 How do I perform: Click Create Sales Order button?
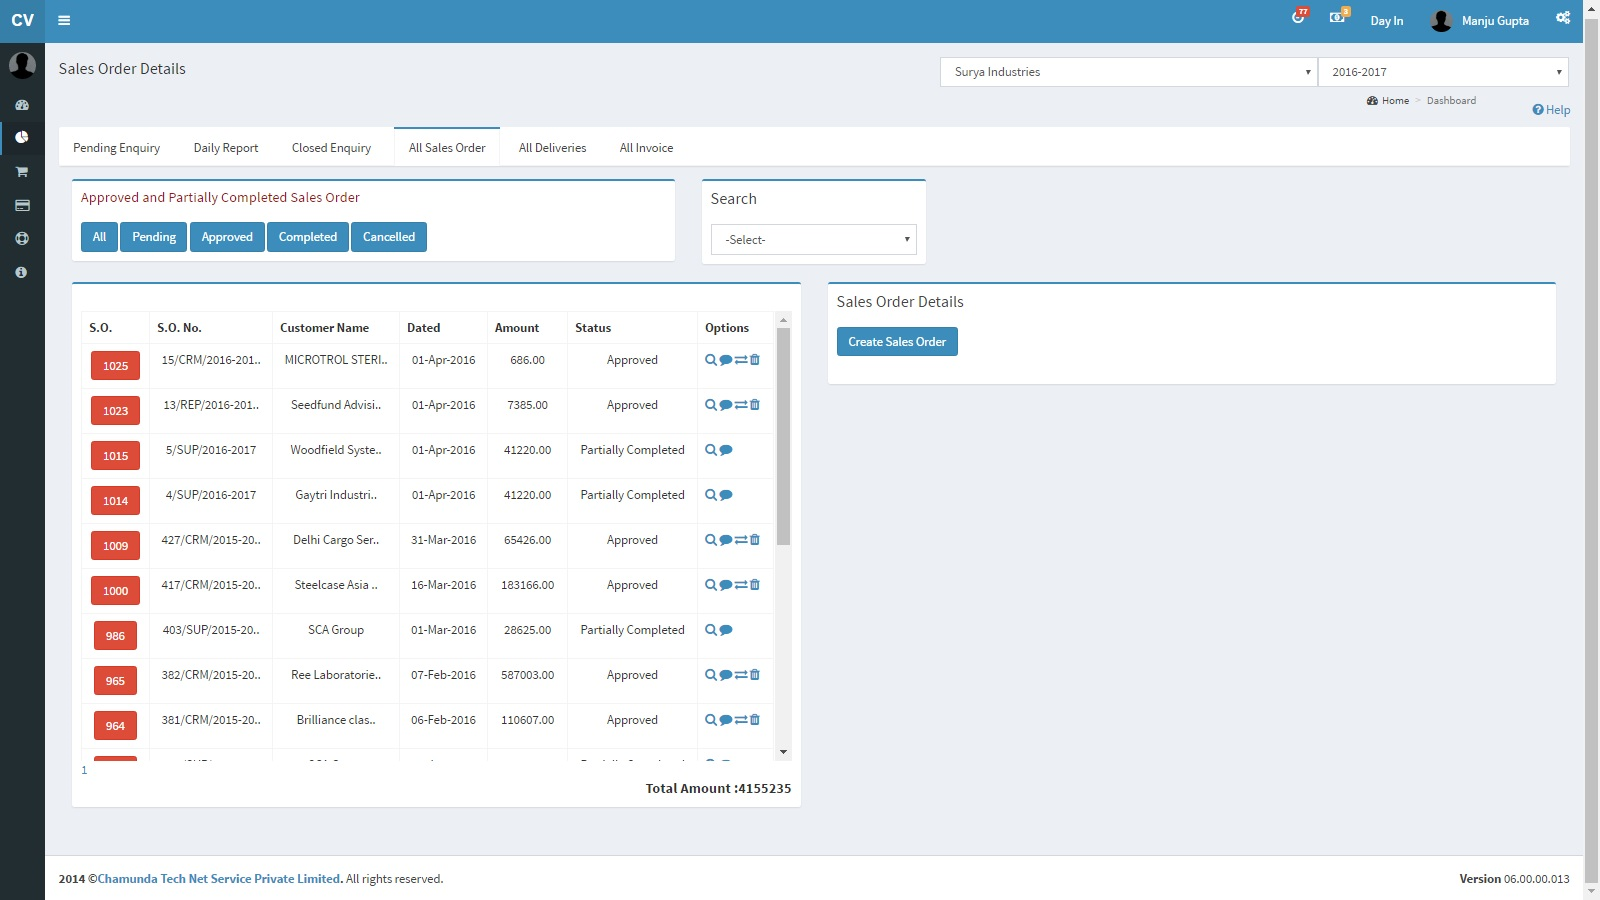(897, 342)
